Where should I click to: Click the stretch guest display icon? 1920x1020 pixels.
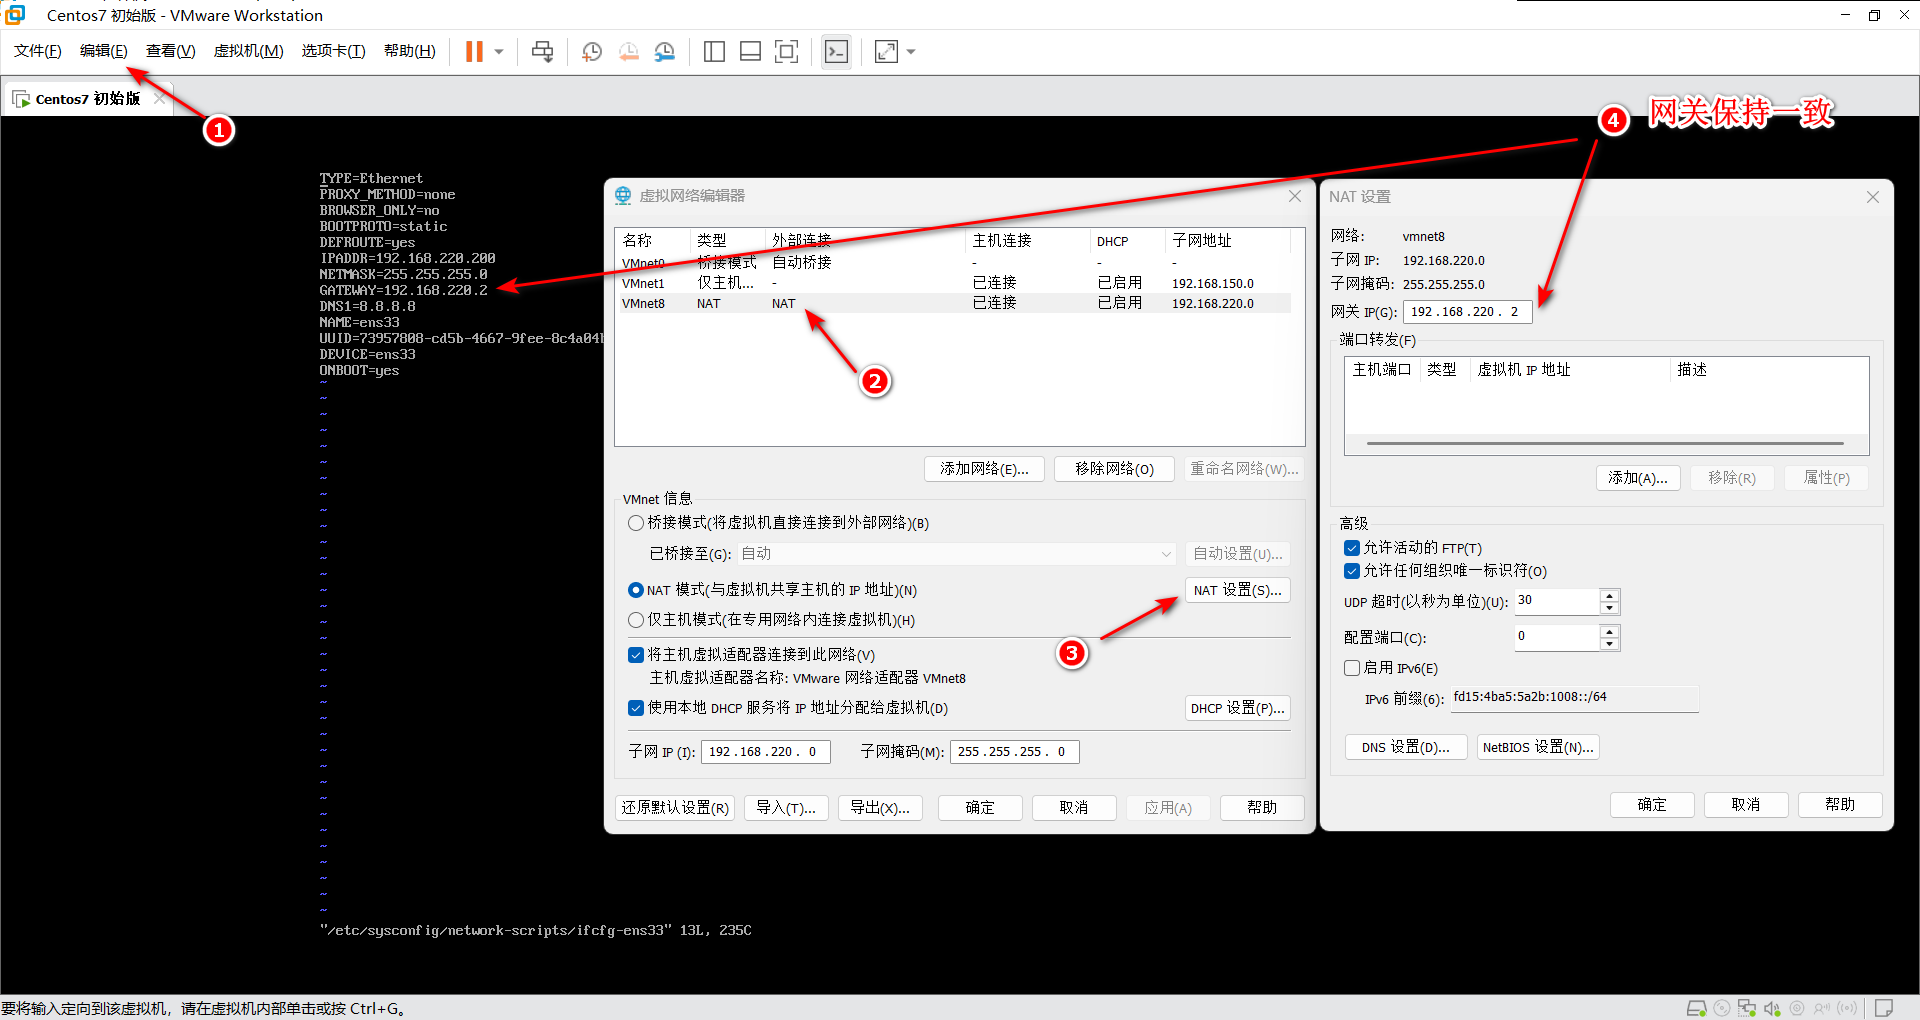886,51
